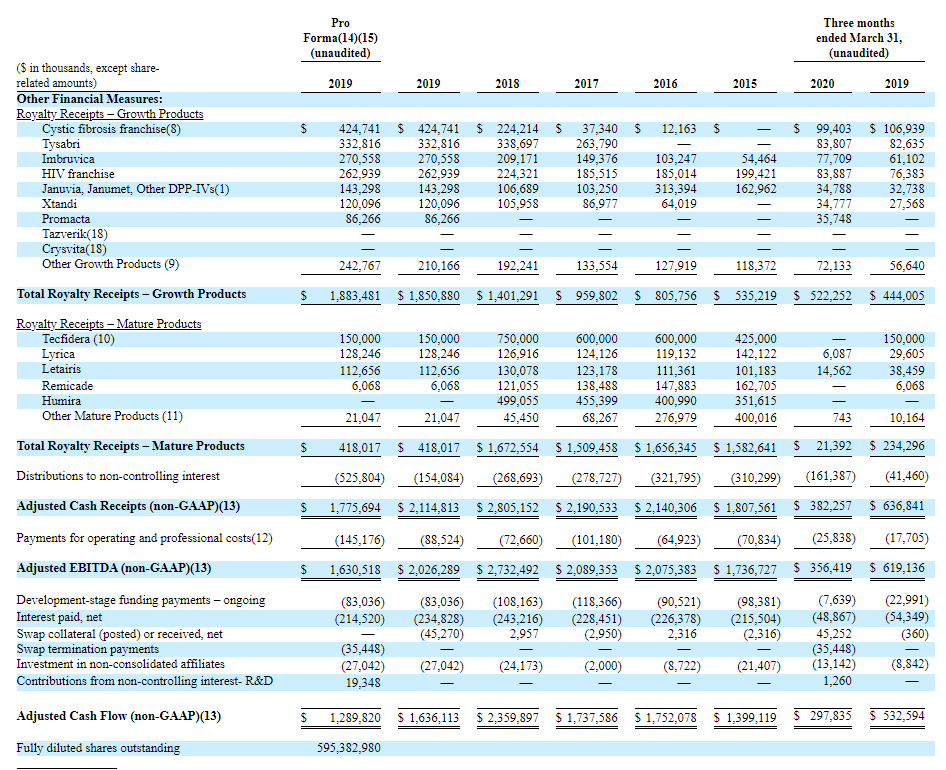Select 'Swap collateral (posted) or received, net'
946x770 pixels.
[119, 634]
